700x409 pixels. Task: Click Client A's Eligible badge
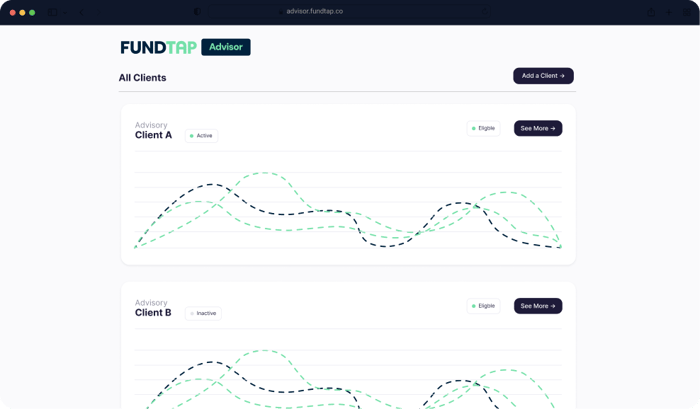coord(483,128)
